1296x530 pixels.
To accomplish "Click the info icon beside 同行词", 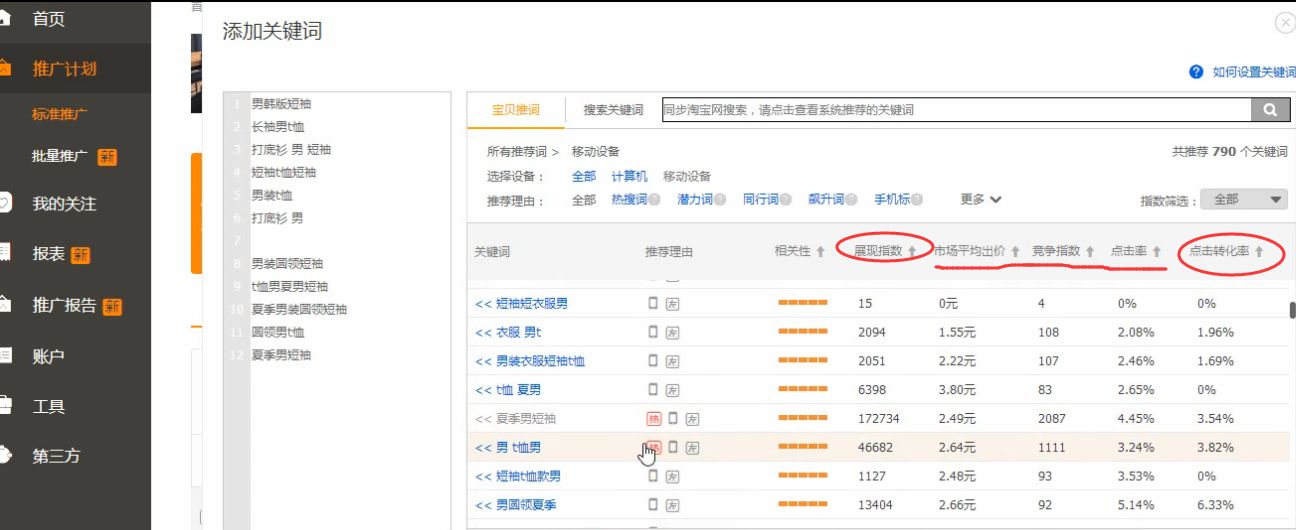I will click(x=786, y=200).
